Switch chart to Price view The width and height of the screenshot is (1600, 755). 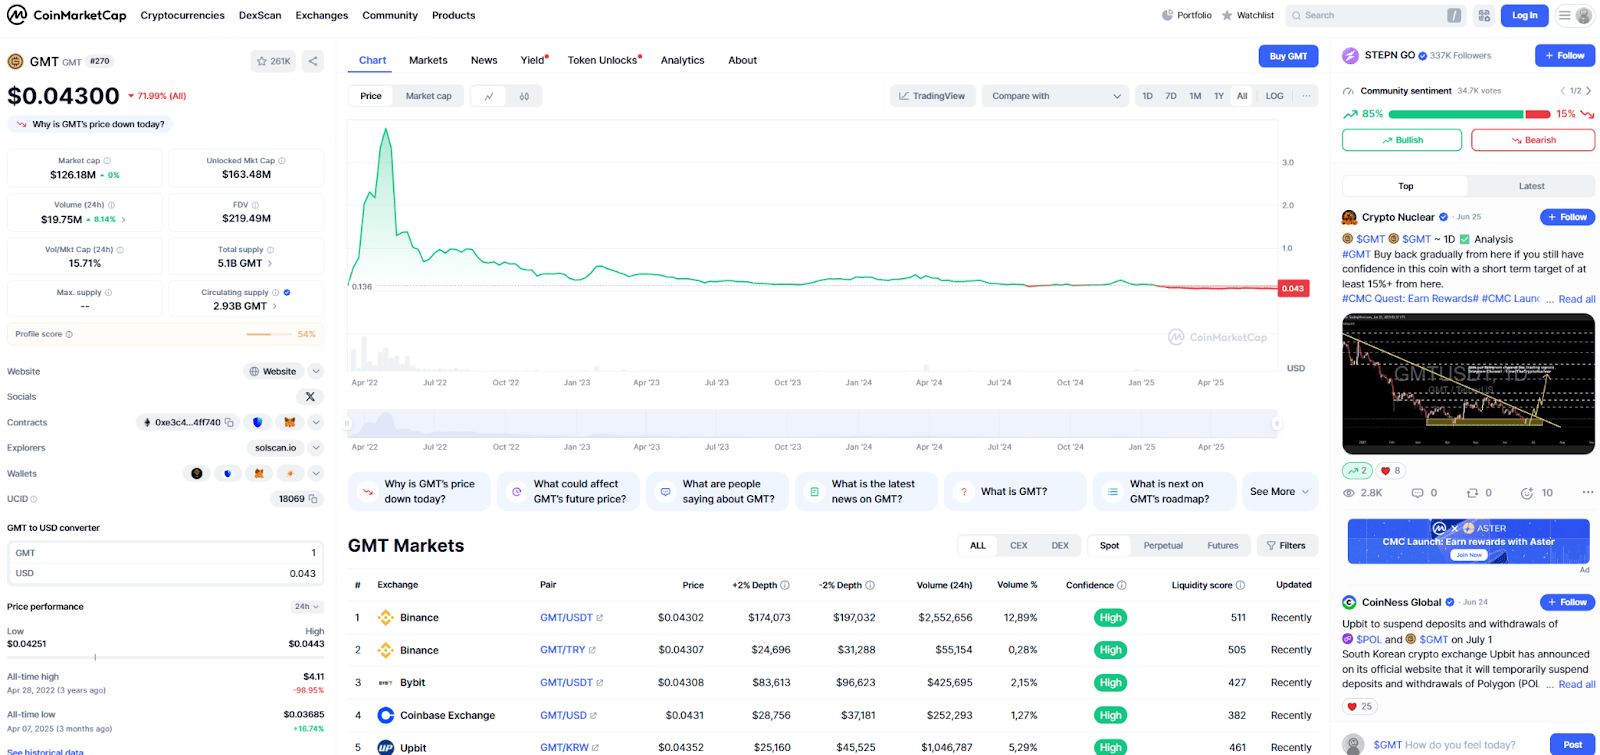point(371,96)
